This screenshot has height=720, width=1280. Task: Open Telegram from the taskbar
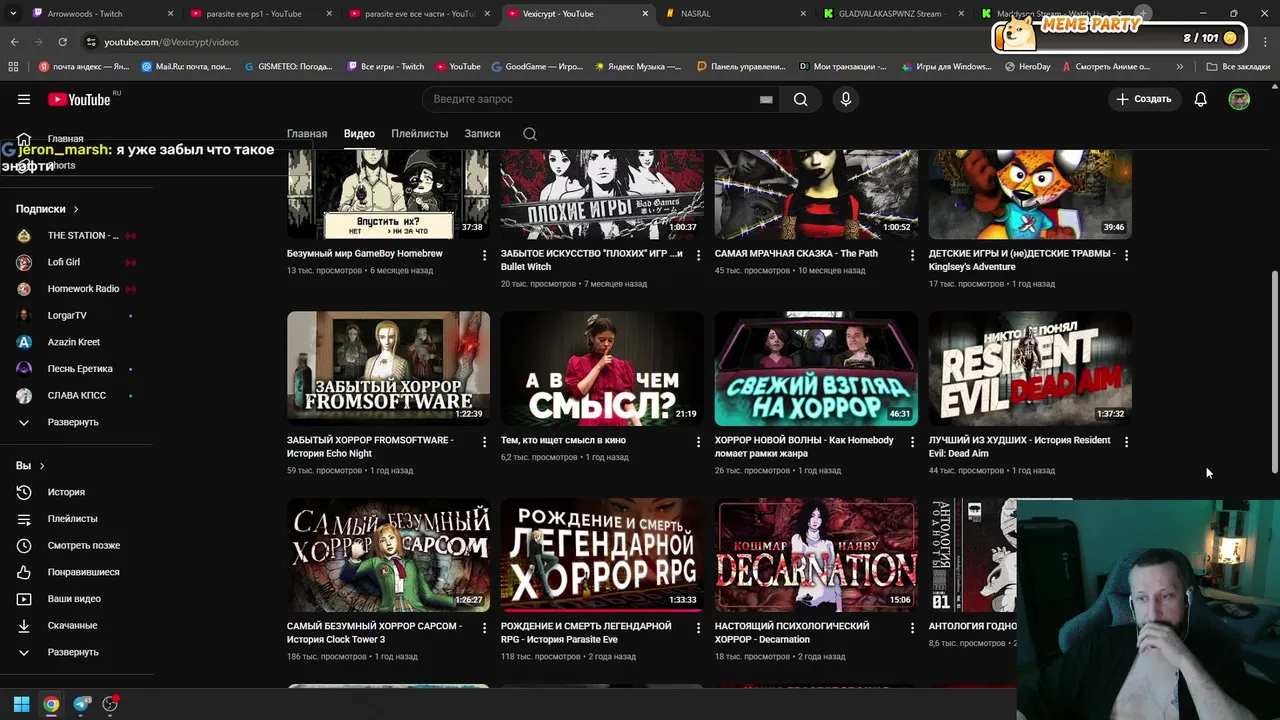click(x=82, y=704)
